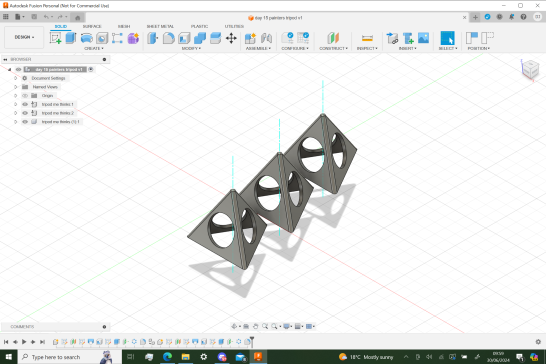Click the Capture Position icon
546x364 pixels.
(x=472, y=38)
